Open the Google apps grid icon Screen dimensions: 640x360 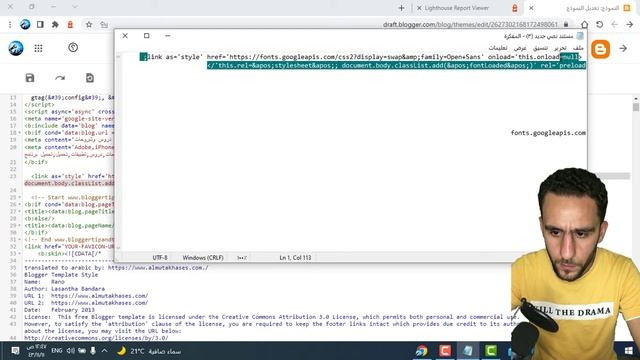coord(38,49)
